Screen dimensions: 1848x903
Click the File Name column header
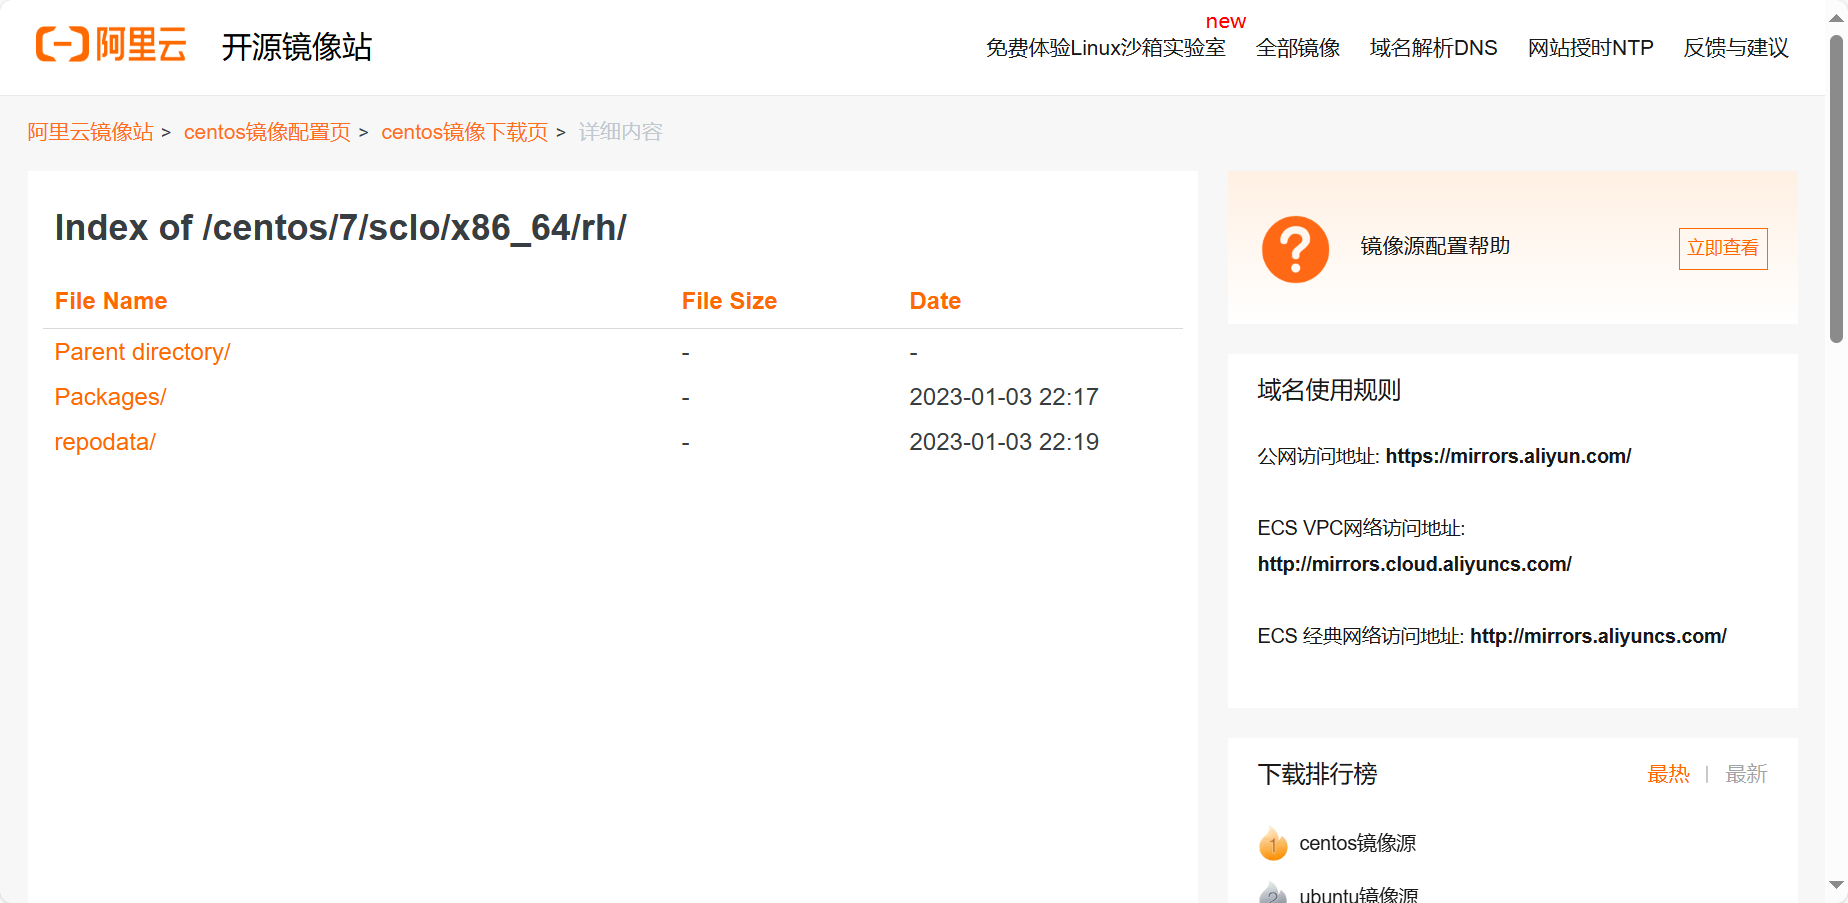click(x=111, y=301)
